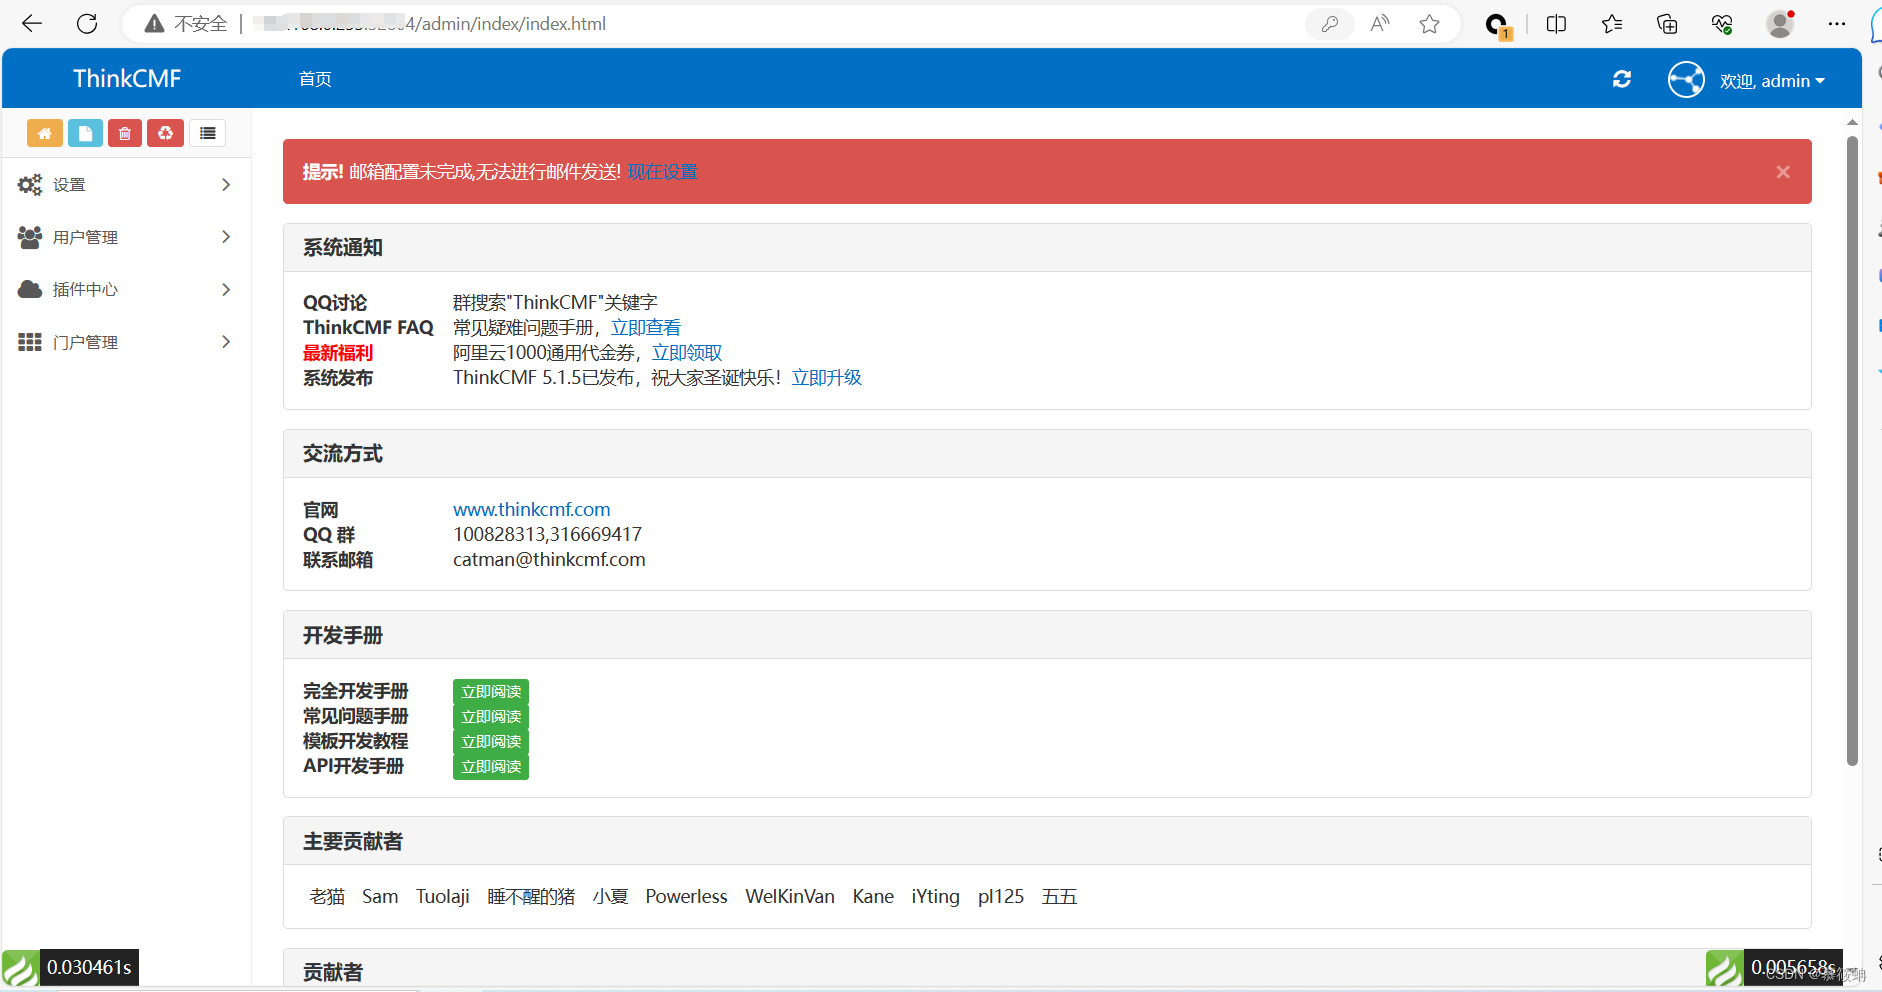Screen dimensions: 1882x992
Task: Click the red recycle cache icon
Action: pos(165,132)
